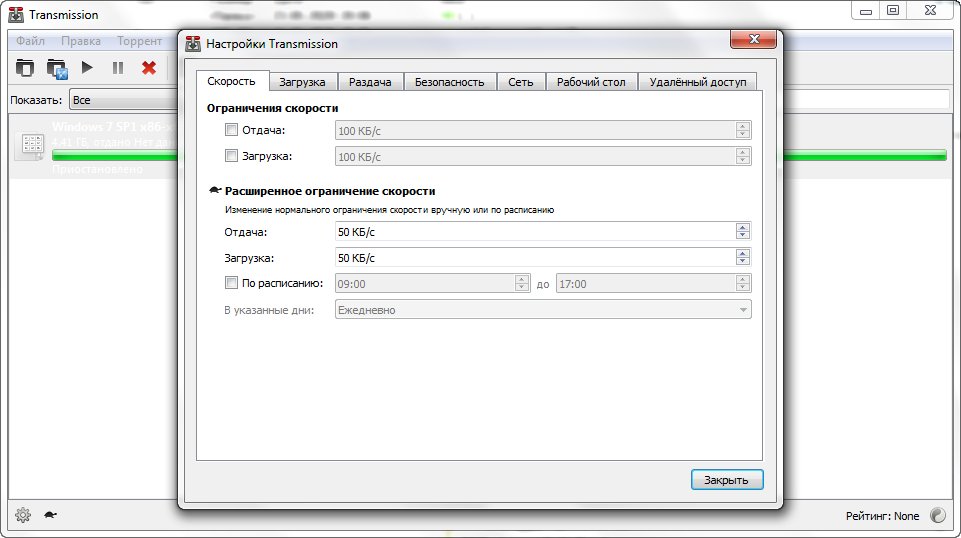The height and width of the screenshot is (538, 961).
Task: Switch to the Рабочий стол tab
Action: (x=591, y=81)
